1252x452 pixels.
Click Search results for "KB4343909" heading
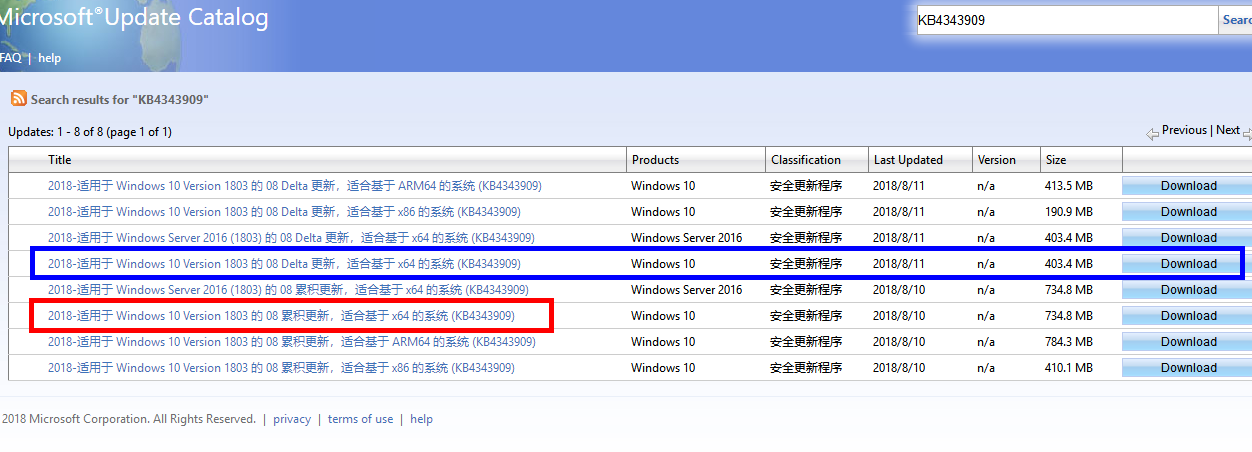tap(120, 100)
